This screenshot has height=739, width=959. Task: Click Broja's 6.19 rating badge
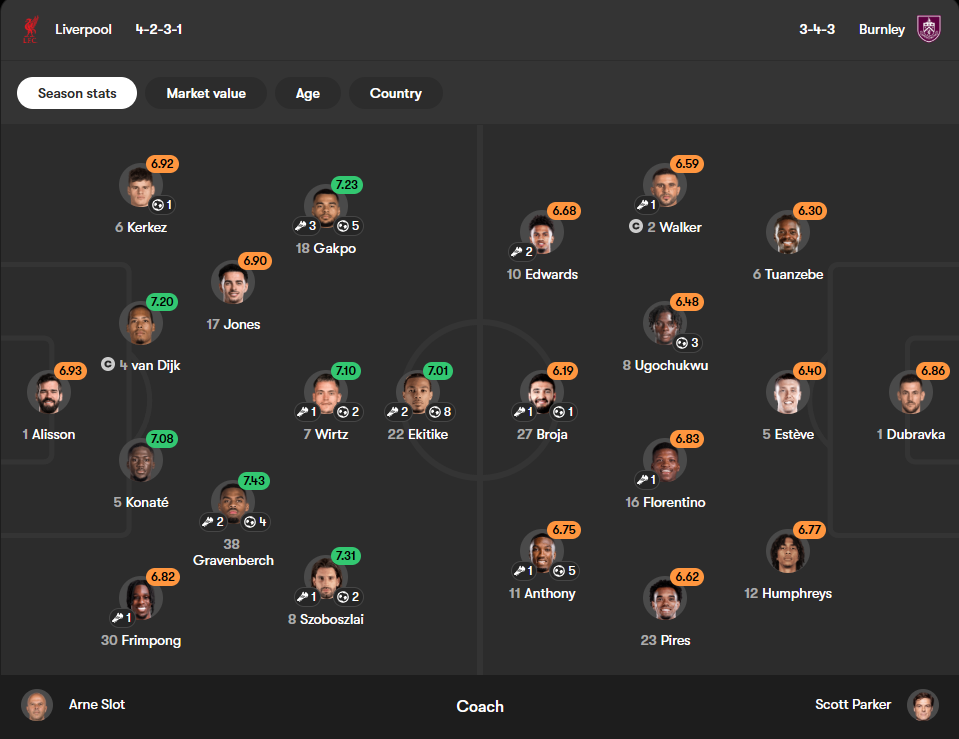[x=563, y=371]
